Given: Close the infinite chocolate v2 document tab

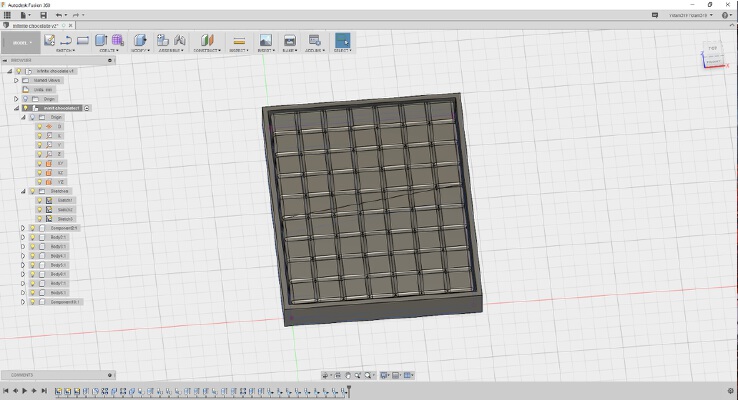Looking at the screenshot, I should 71,25.
